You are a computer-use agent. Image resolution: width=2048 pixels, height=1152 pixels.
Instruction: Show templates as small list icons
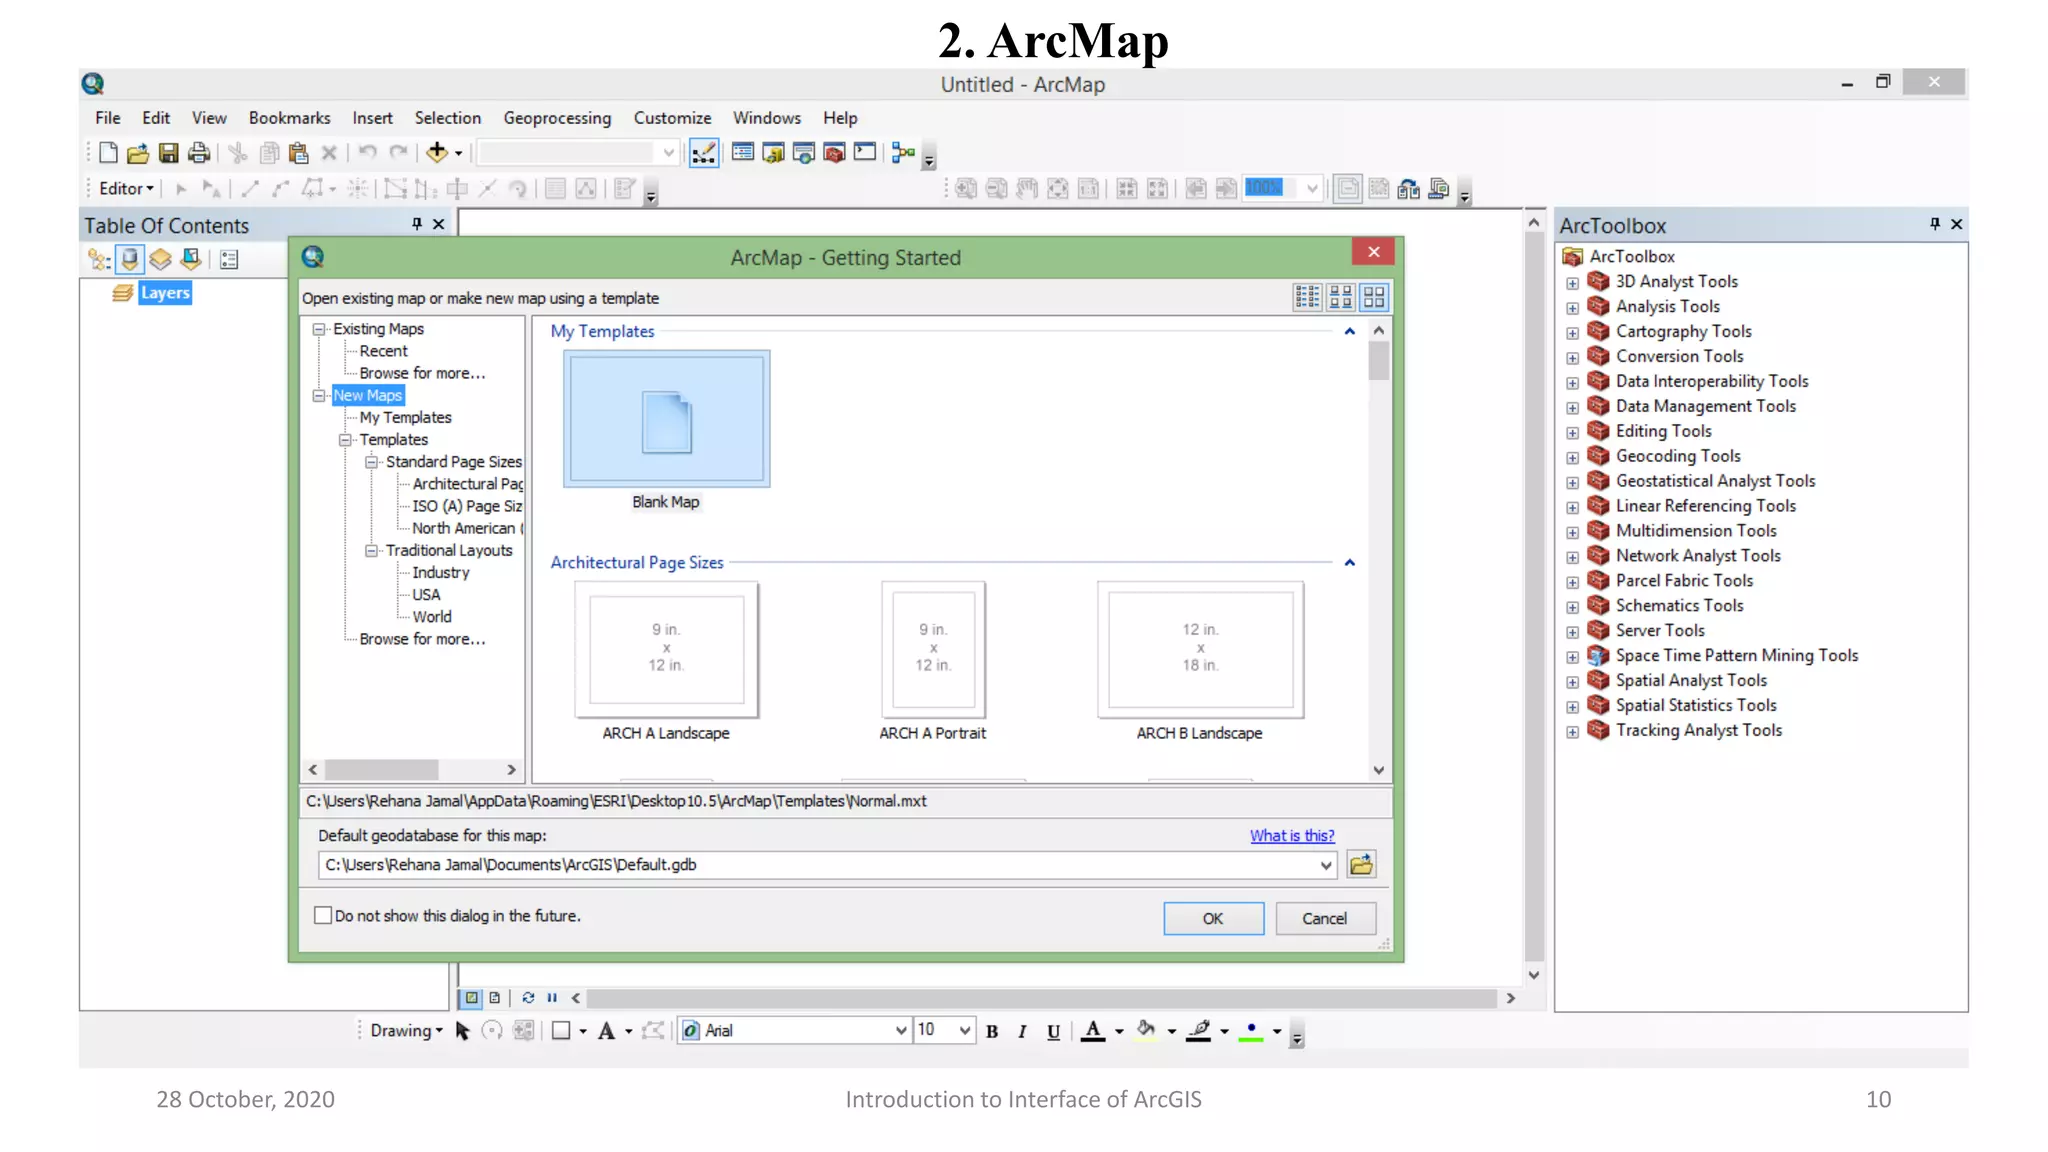click(1307, 297)
